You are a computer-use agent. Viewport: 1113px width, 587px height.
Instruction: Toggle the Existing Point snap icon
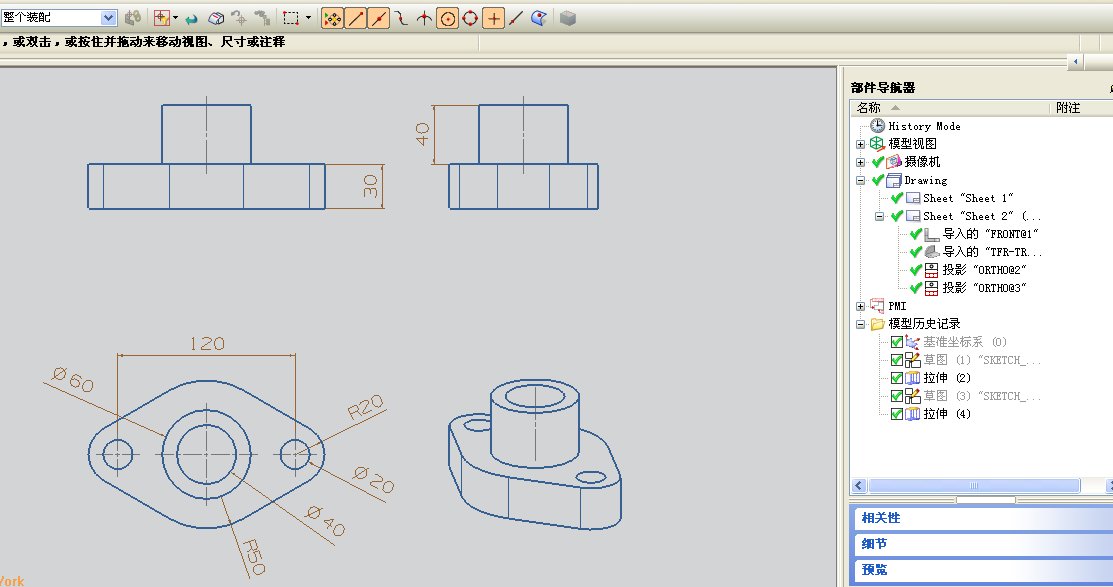point(493,18)
